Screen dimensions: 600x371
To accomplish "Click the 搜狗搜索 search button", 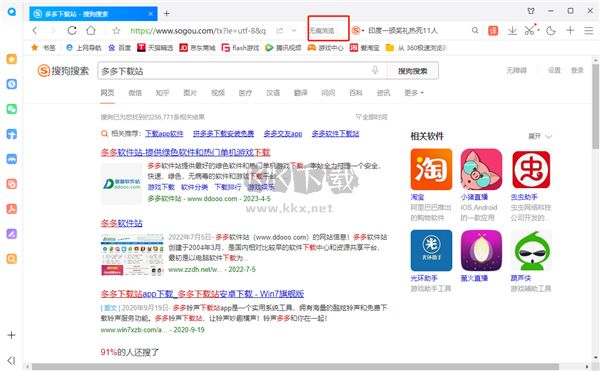I will (412, 71).
